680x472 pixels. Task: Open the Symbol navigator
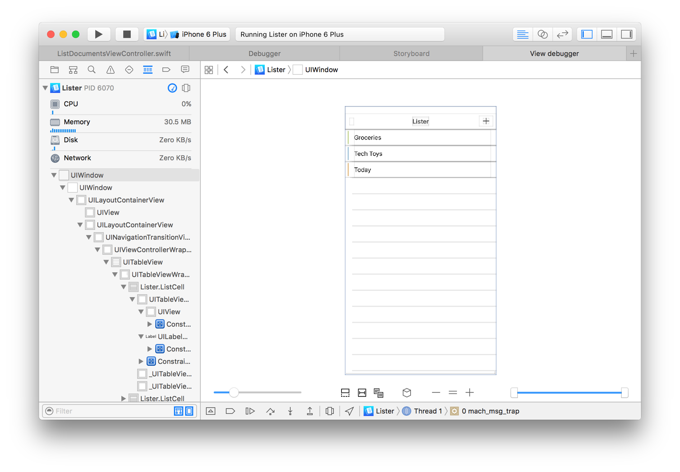(73, 69)
